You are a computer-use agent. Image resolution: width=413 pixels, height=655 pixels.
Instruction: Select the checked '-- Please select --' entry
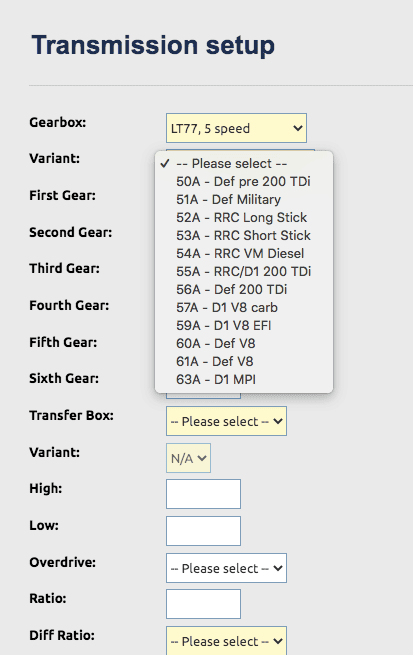coord(244,163)
